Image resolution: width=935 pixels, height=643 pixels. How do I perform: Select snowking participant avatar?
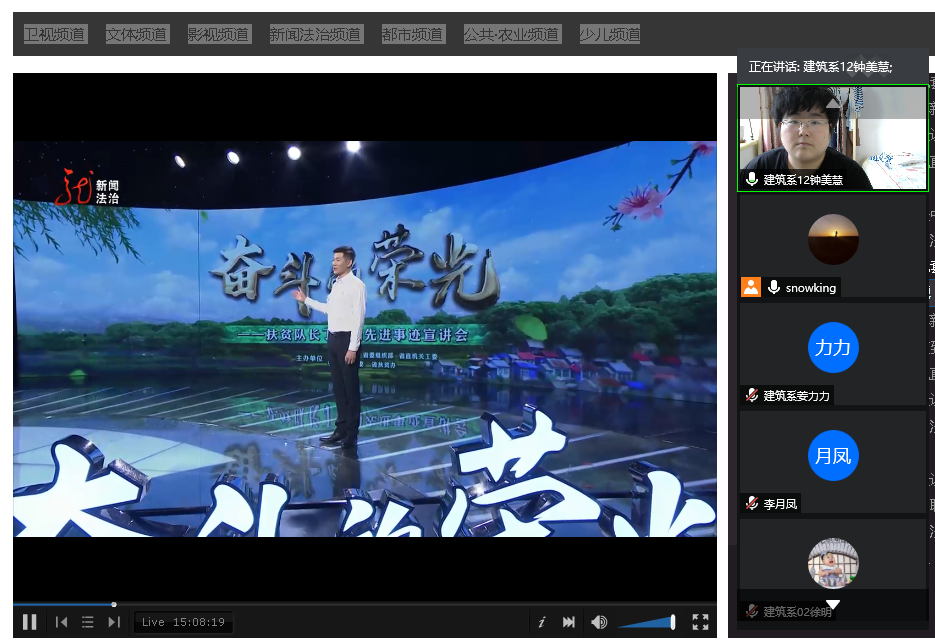point(833,240)
